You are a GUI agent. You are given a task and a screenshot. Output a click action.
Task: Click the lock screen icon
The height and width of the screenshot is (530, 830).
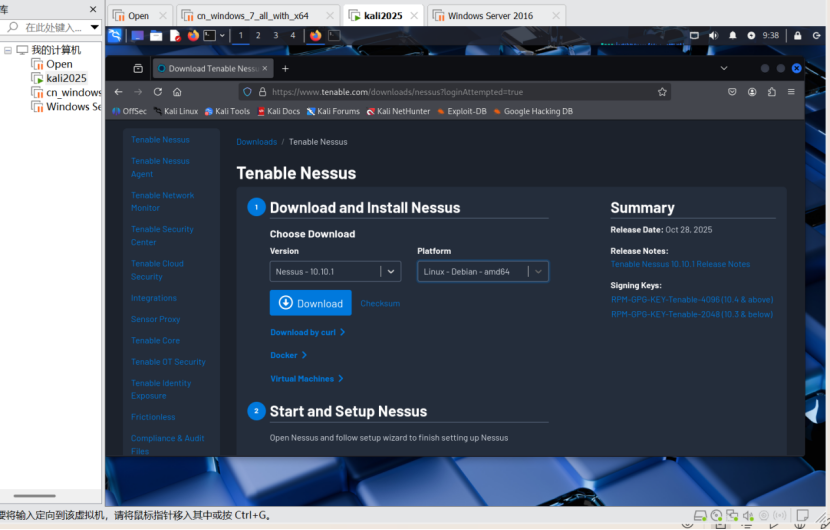798,35
